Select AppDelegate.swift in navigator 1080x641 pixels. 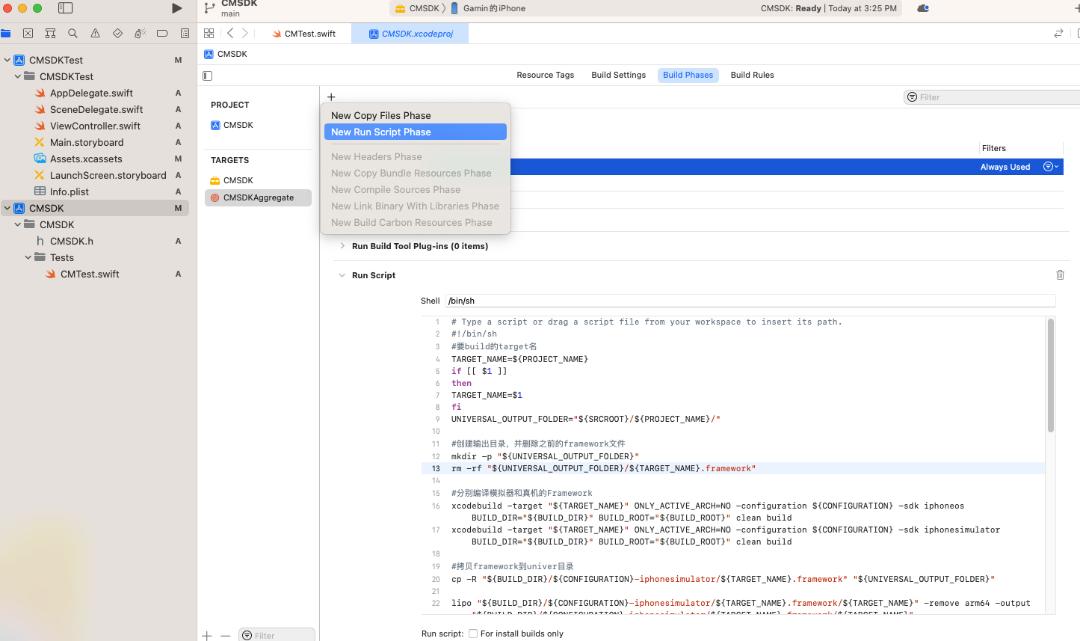91,93
